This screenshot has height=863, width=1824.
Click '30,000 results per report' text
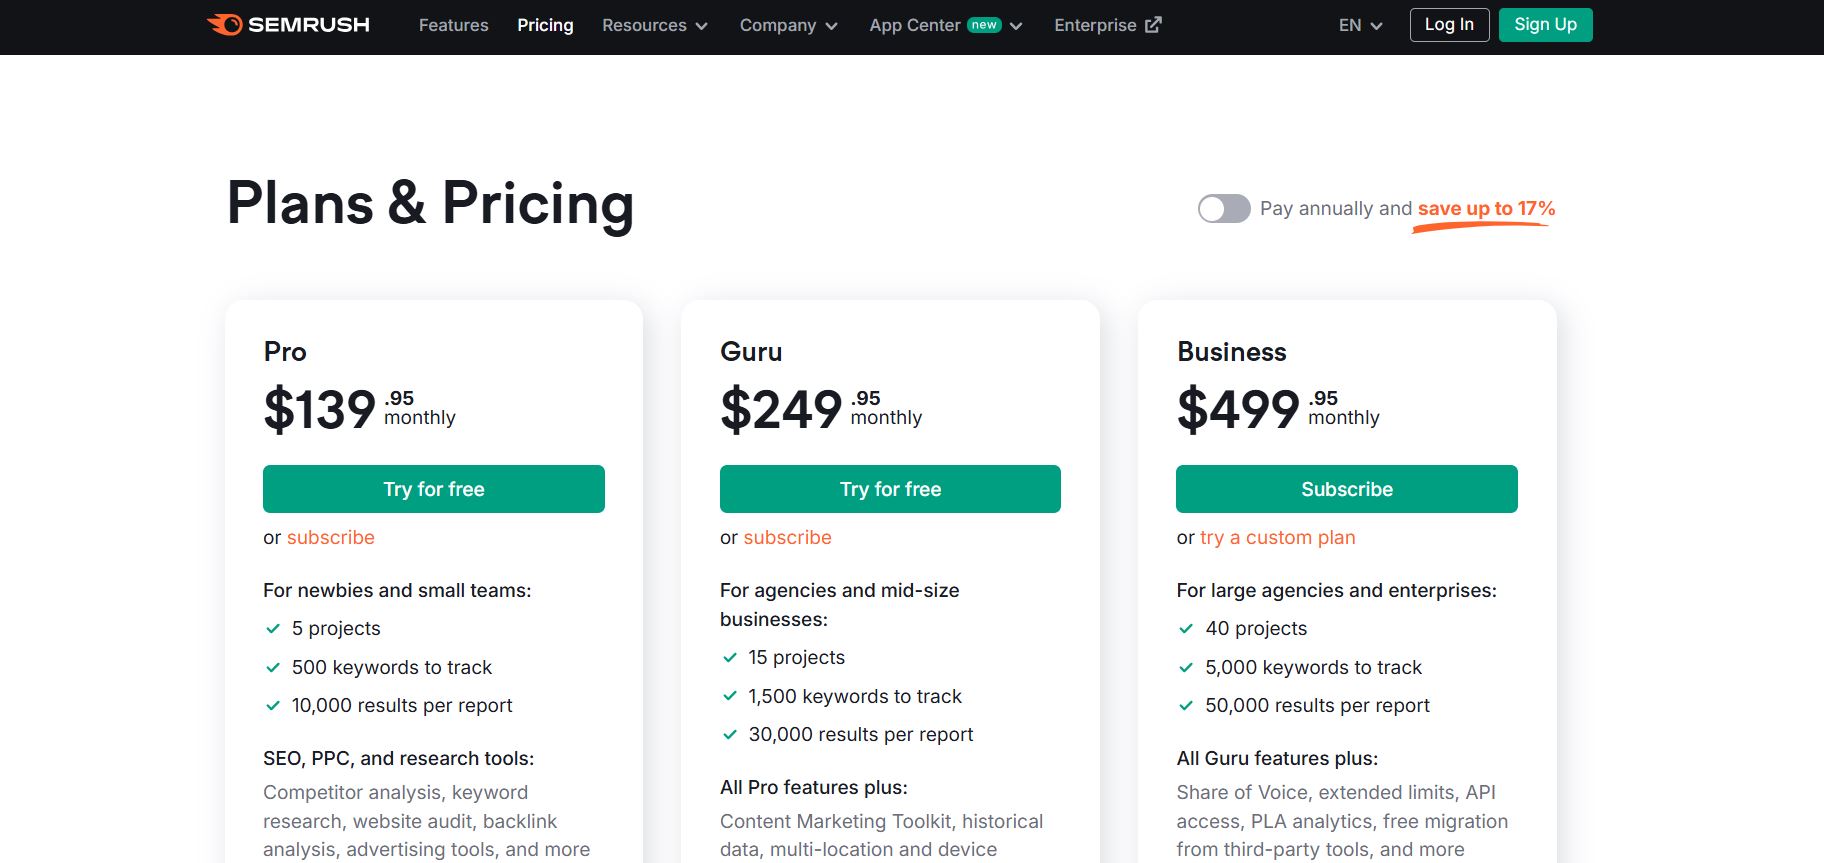click(861, 734)
